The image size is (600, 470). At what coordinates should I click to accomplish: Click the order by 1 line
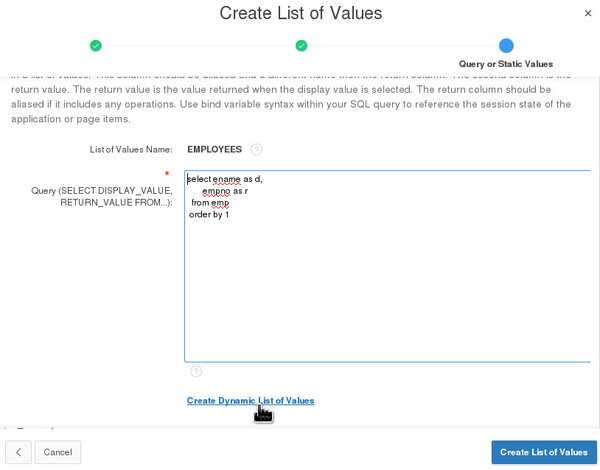pos(209,215)
